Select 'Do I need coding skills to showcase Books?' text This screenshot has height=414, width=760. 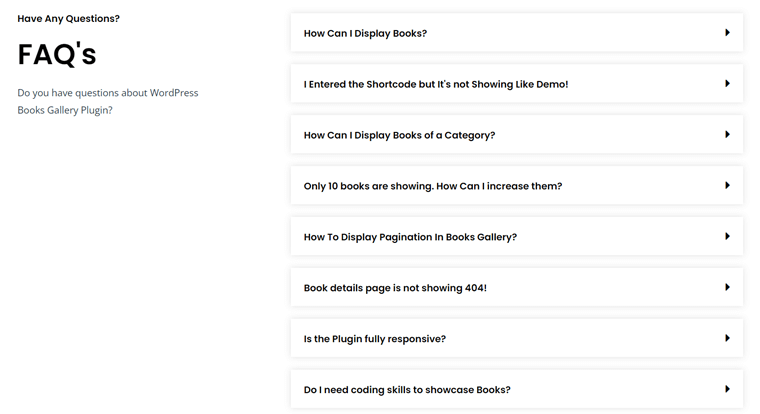(x=407, y=390)
